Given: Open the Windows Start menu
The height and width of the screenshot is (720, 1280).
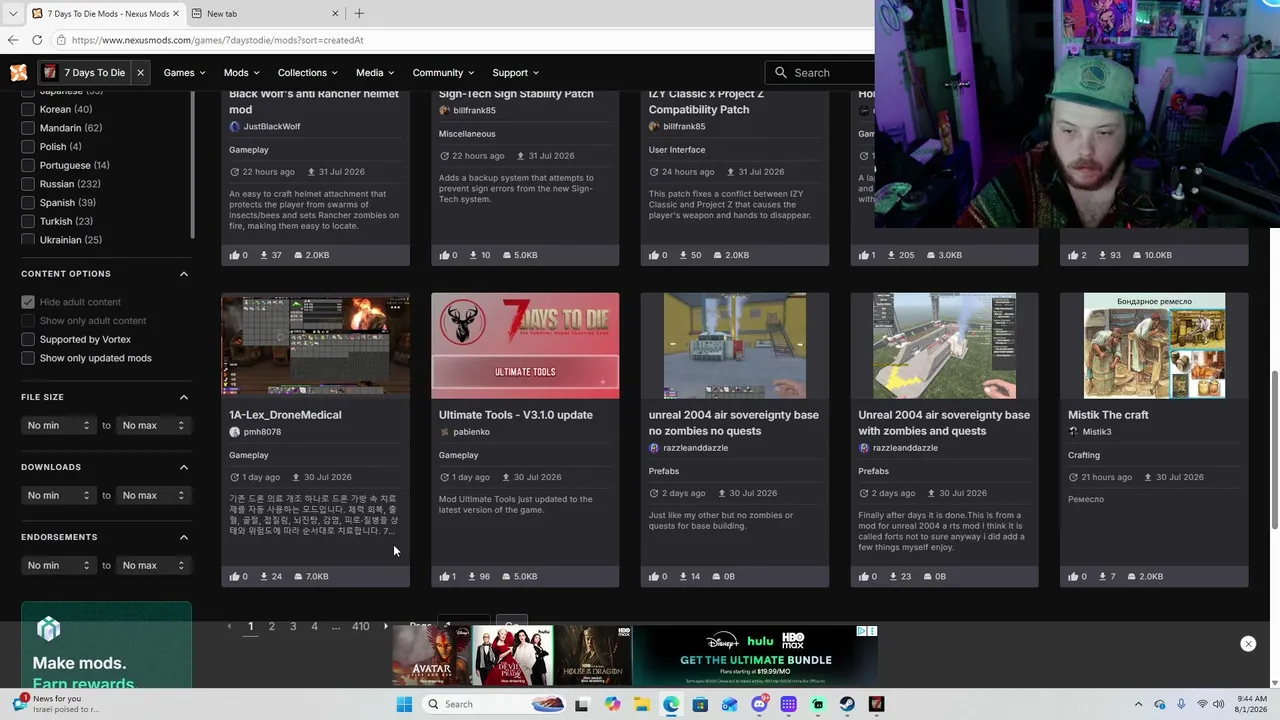Looking at the screenshot, I should pos(404,704).
